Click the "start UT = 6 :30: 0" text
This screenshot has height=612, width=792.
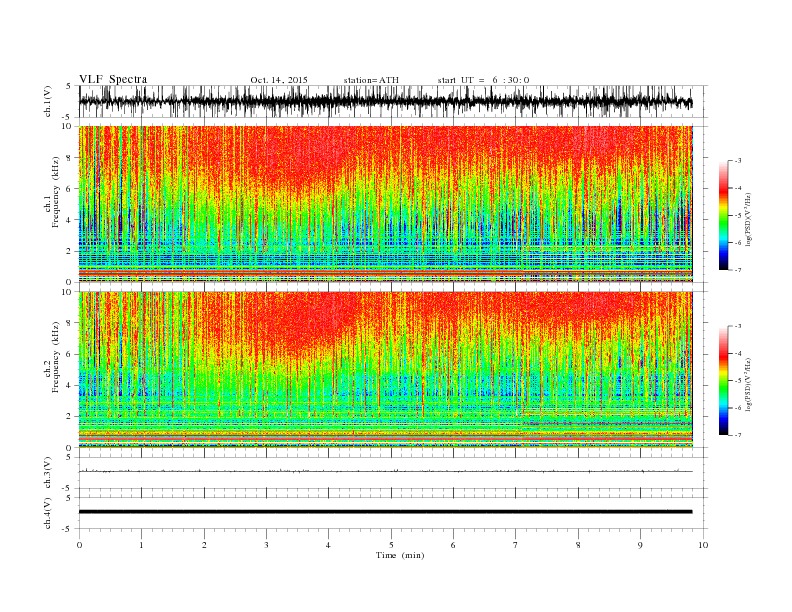(483, 80)
